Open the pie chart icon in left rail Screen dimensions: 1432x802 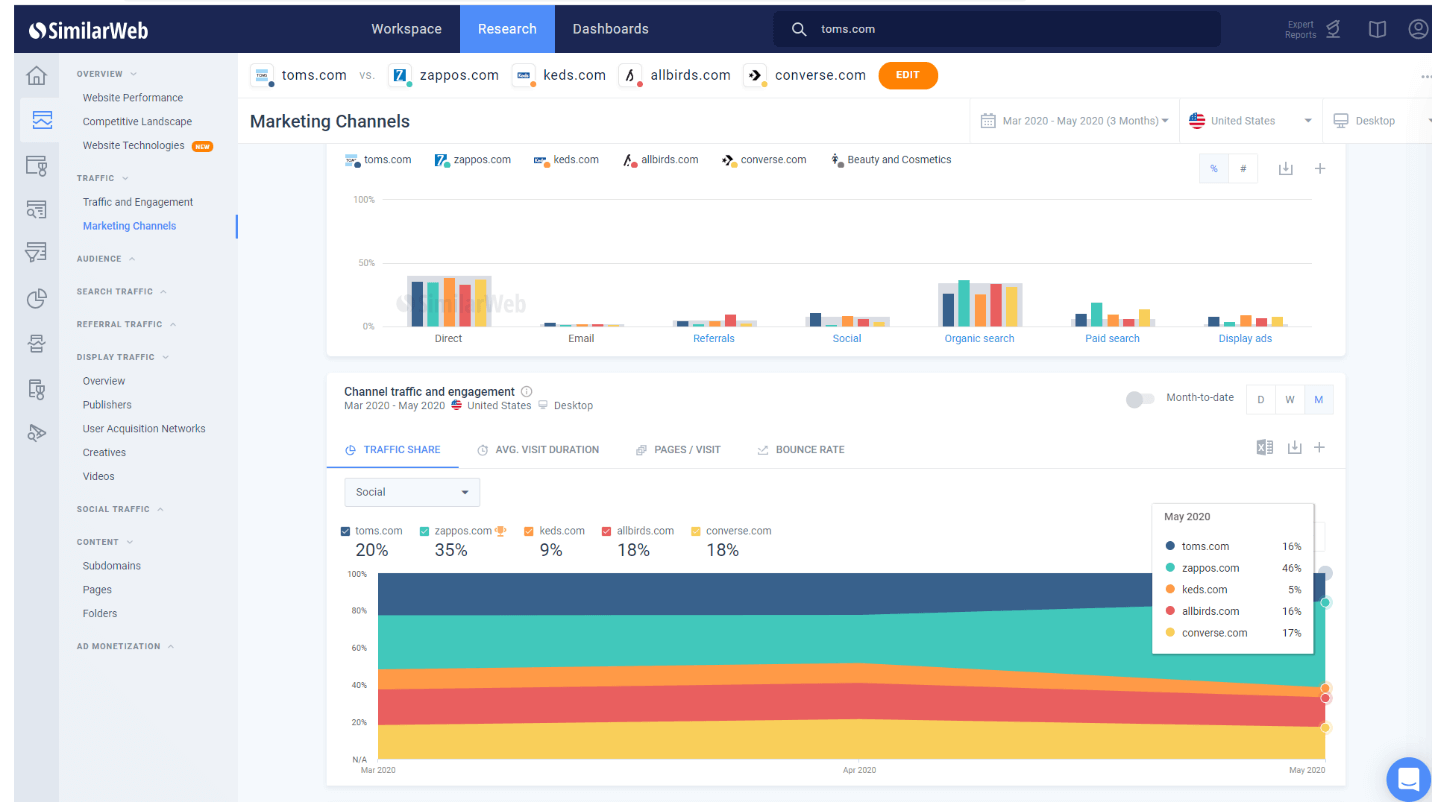37,298
